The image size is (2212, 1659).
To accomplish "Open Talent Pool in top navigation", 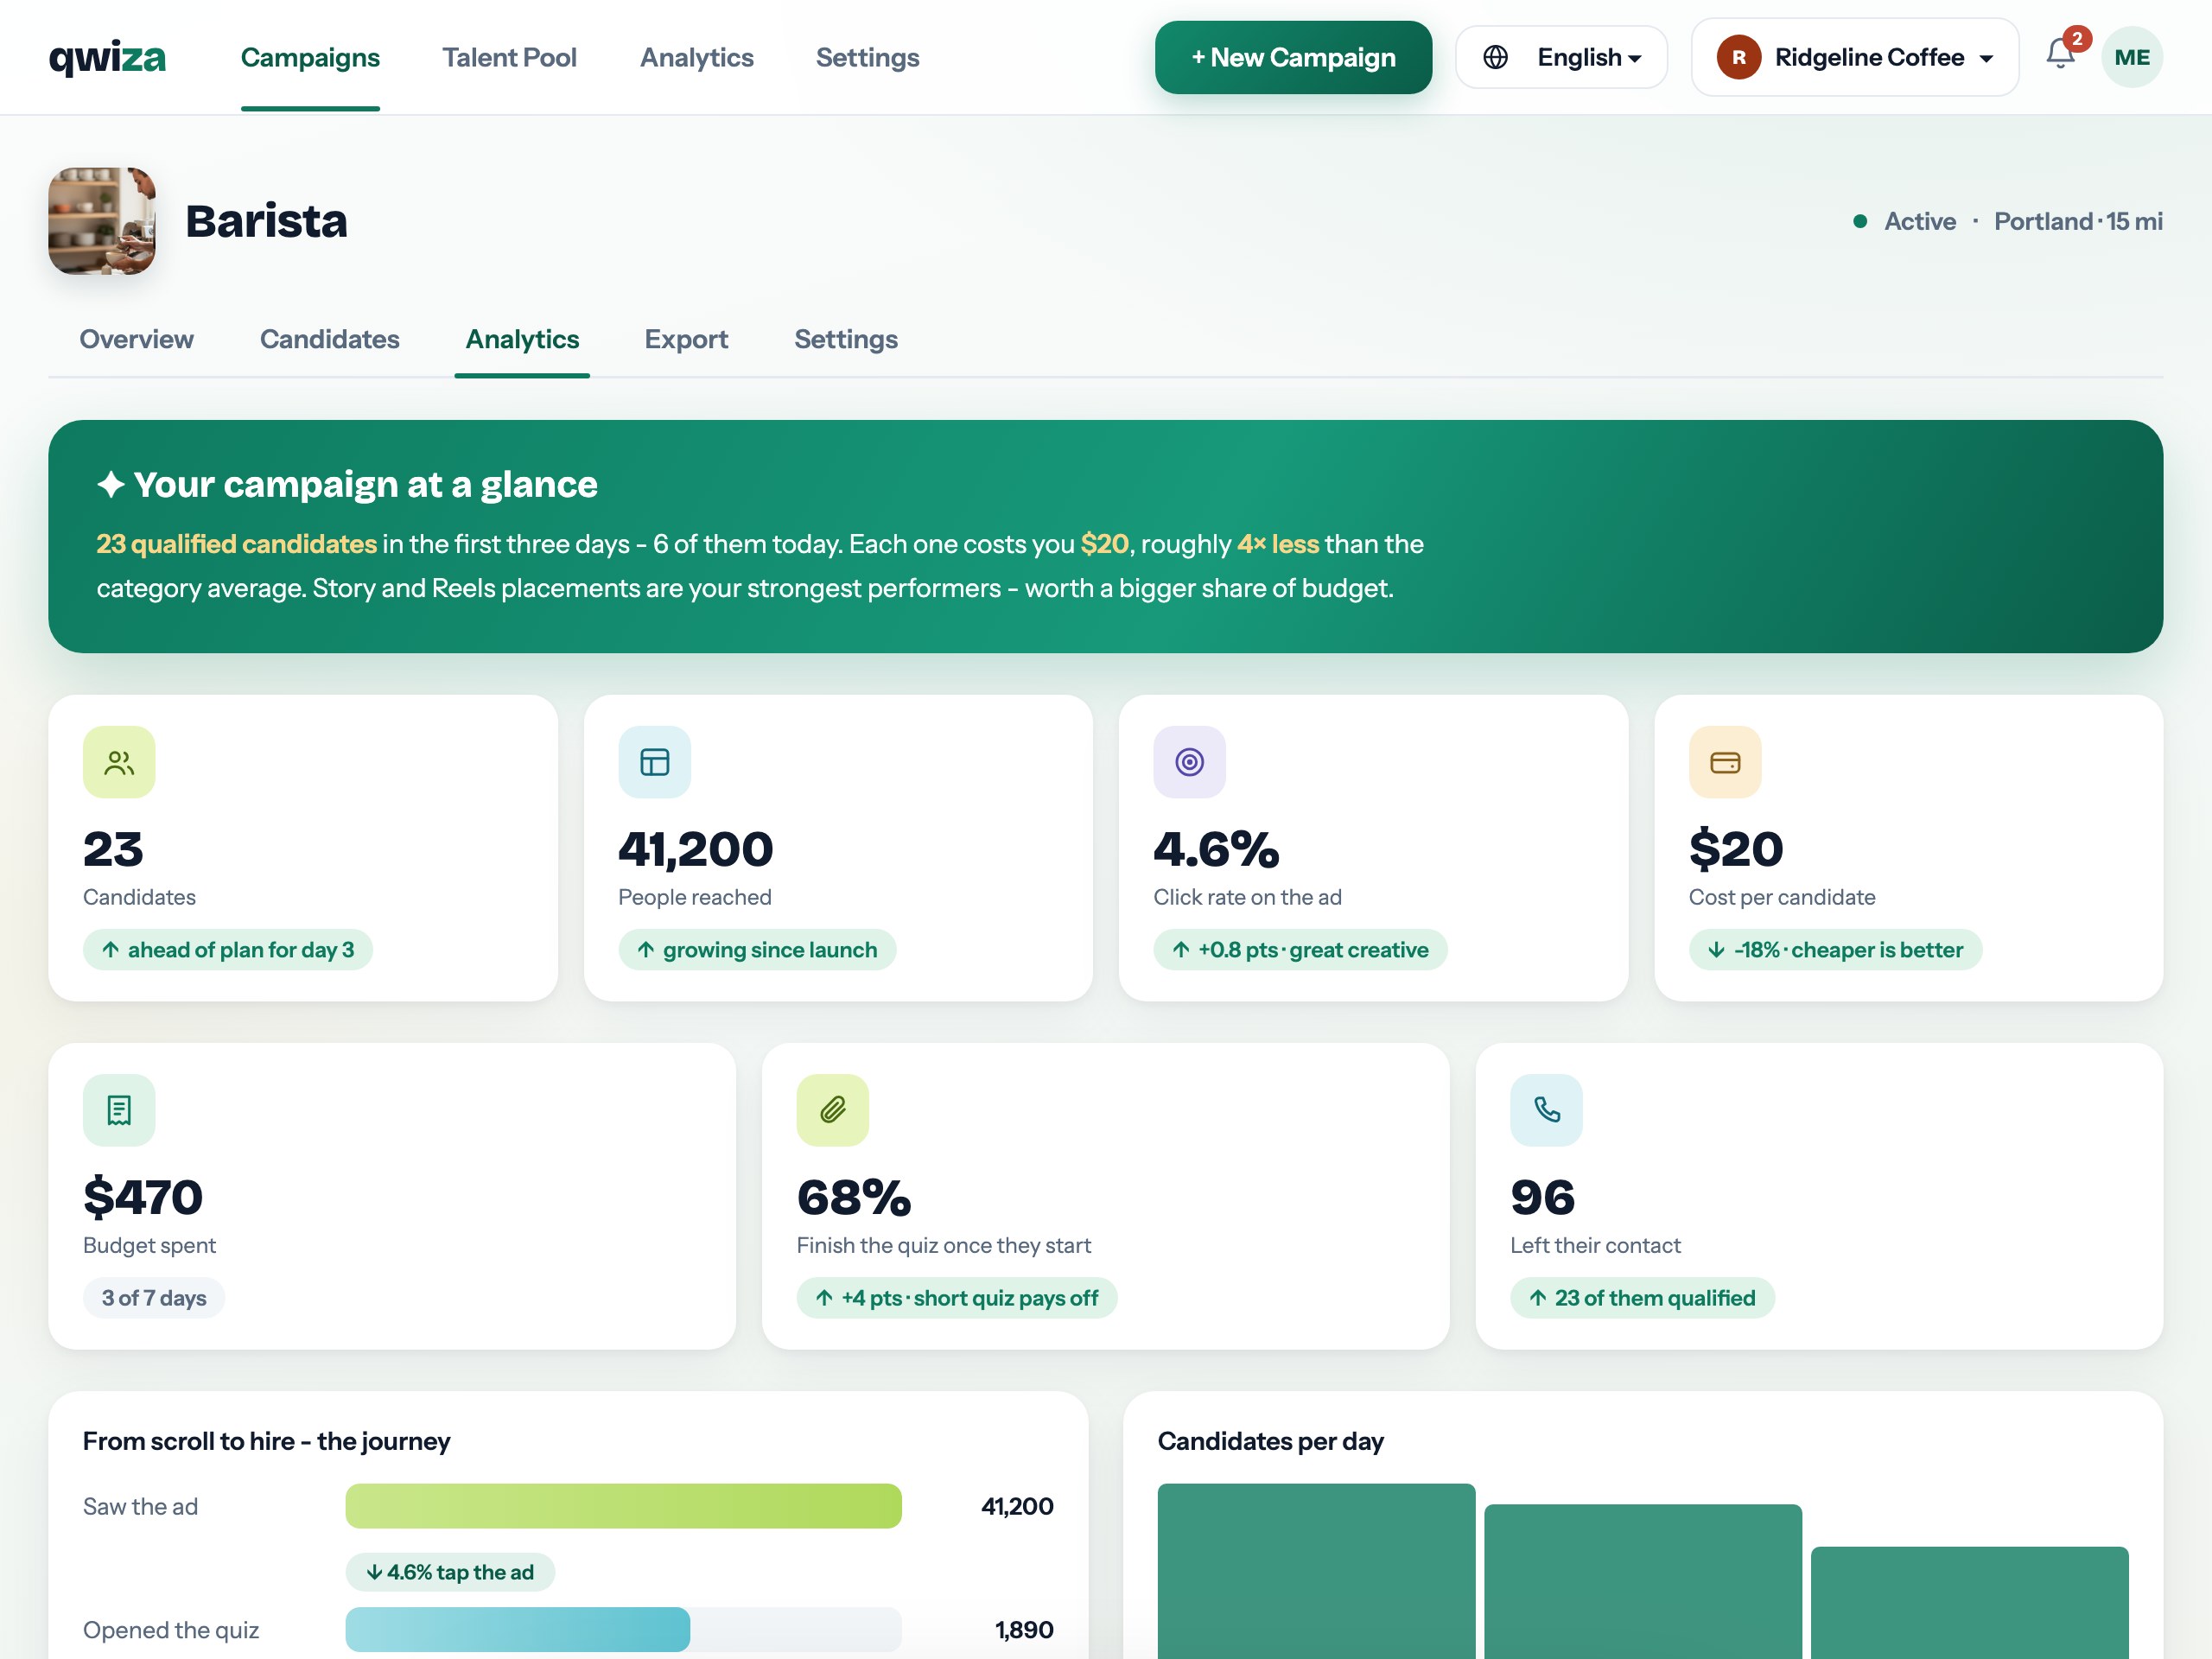I will click(x=509, y=57).
